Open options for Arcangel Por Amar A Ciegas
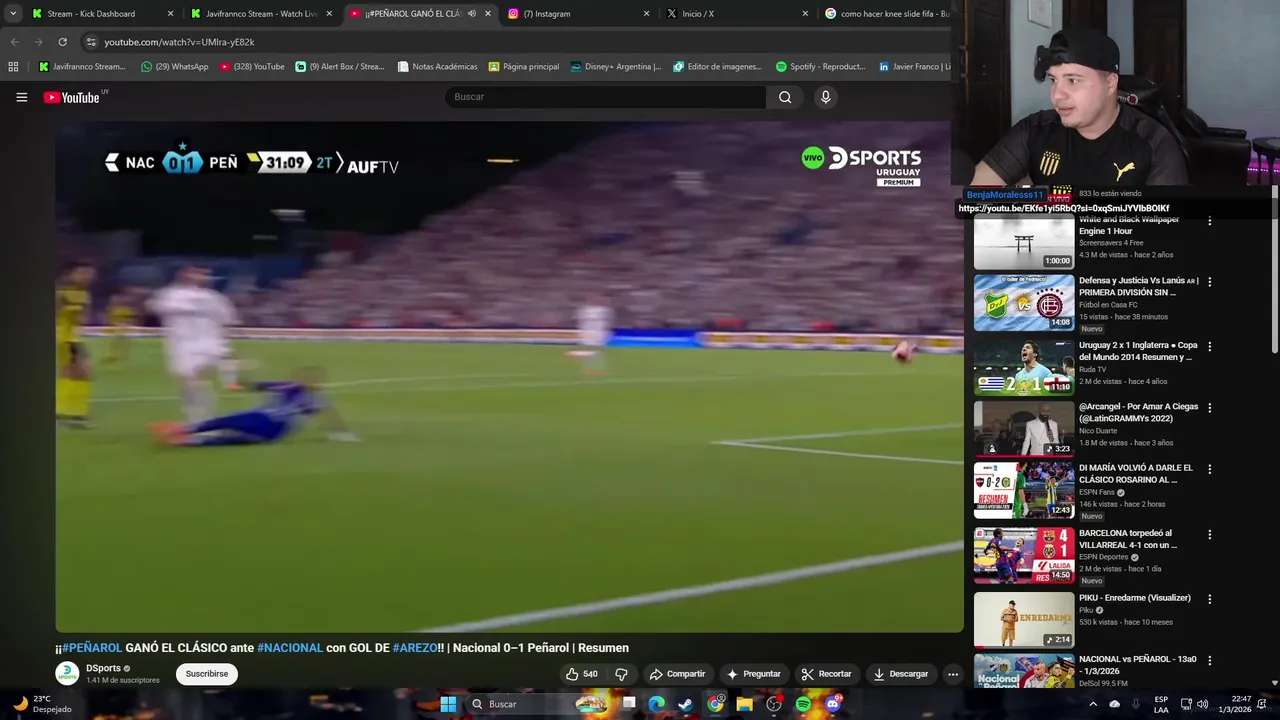Screen dimensions: 1280x720 (1209, 408)
